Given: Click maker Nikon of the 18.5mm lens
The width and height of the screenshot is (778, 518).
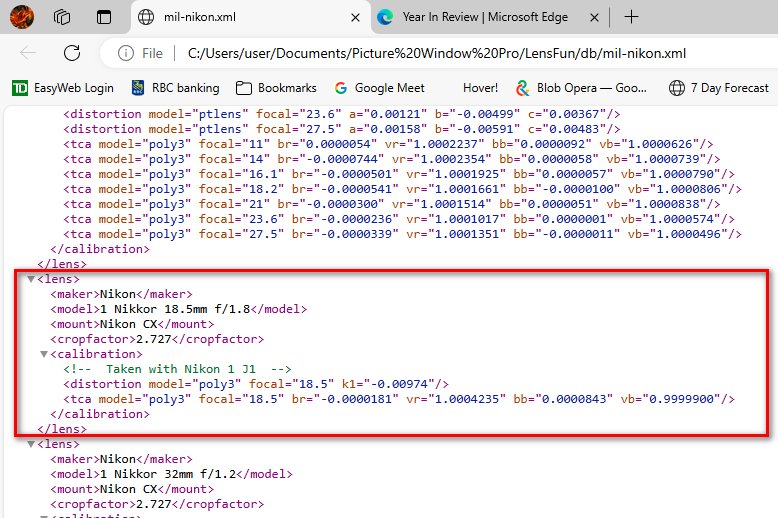Looking at the screenshot, I should point(118,294).
